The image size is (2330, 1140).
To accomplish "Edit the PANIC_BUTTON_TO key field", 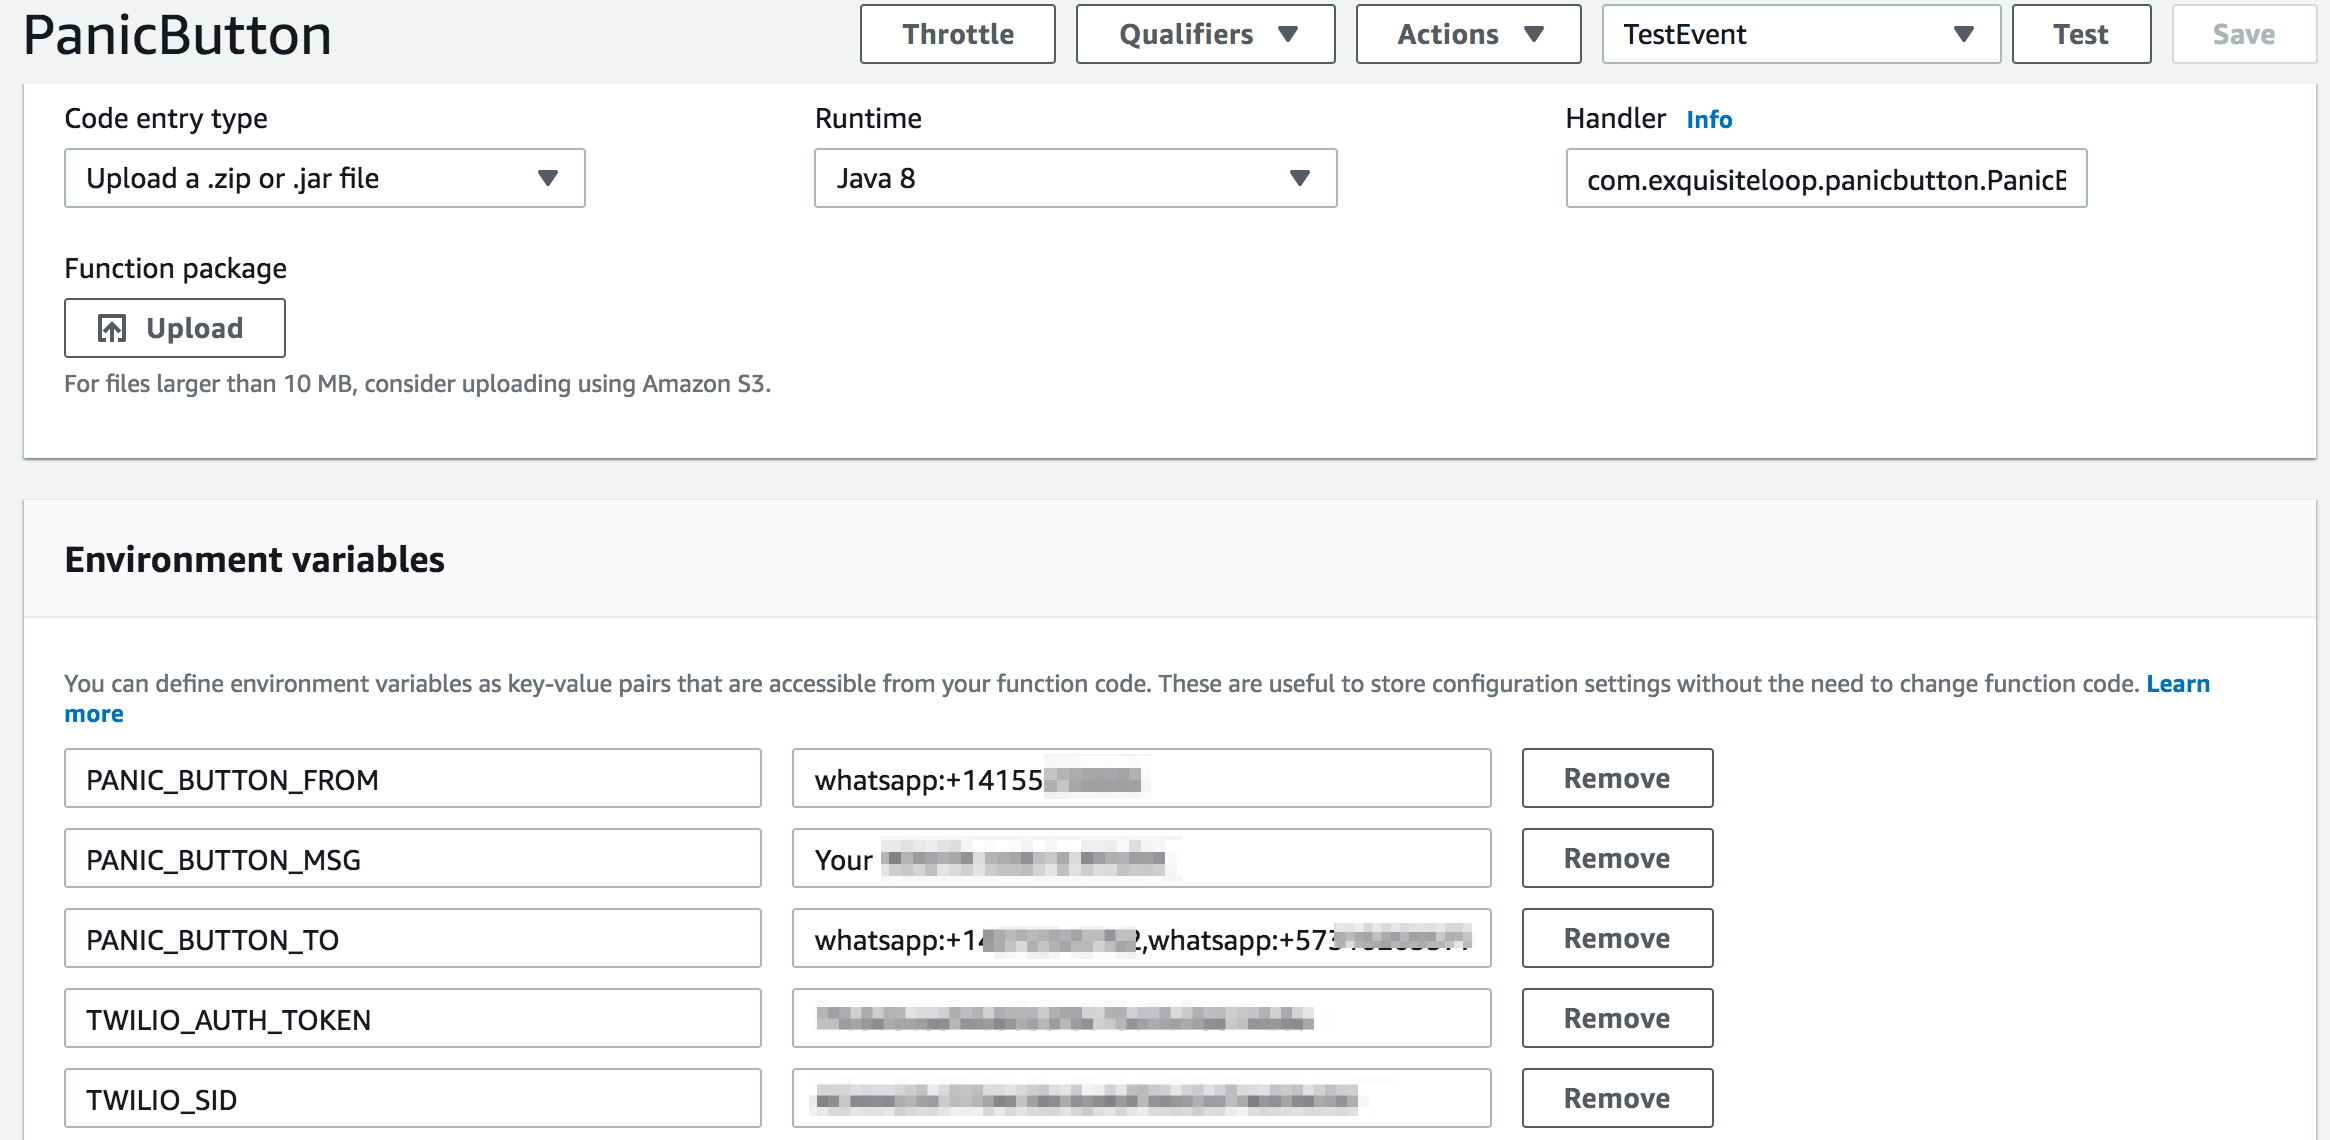I will click(413, 938).
